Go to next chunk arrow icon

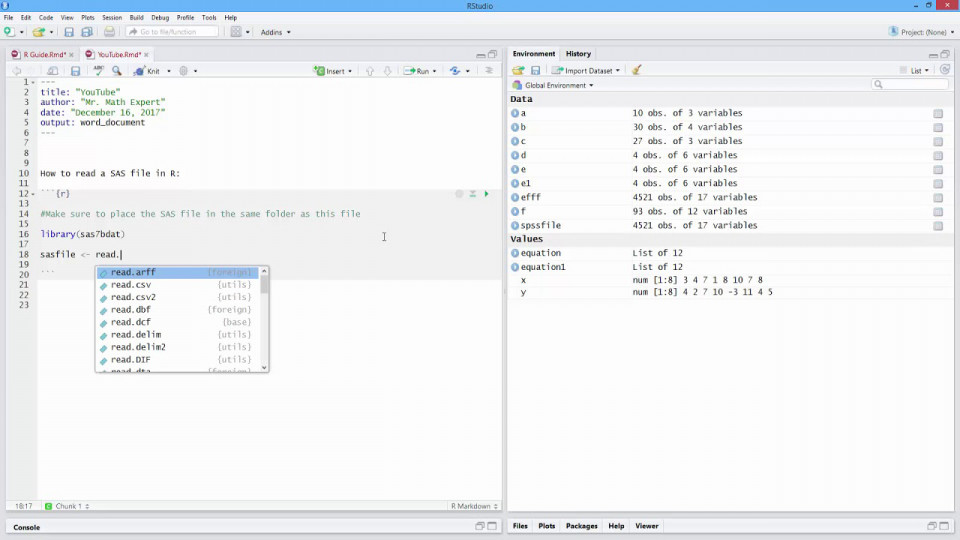[x=388, y=71]
